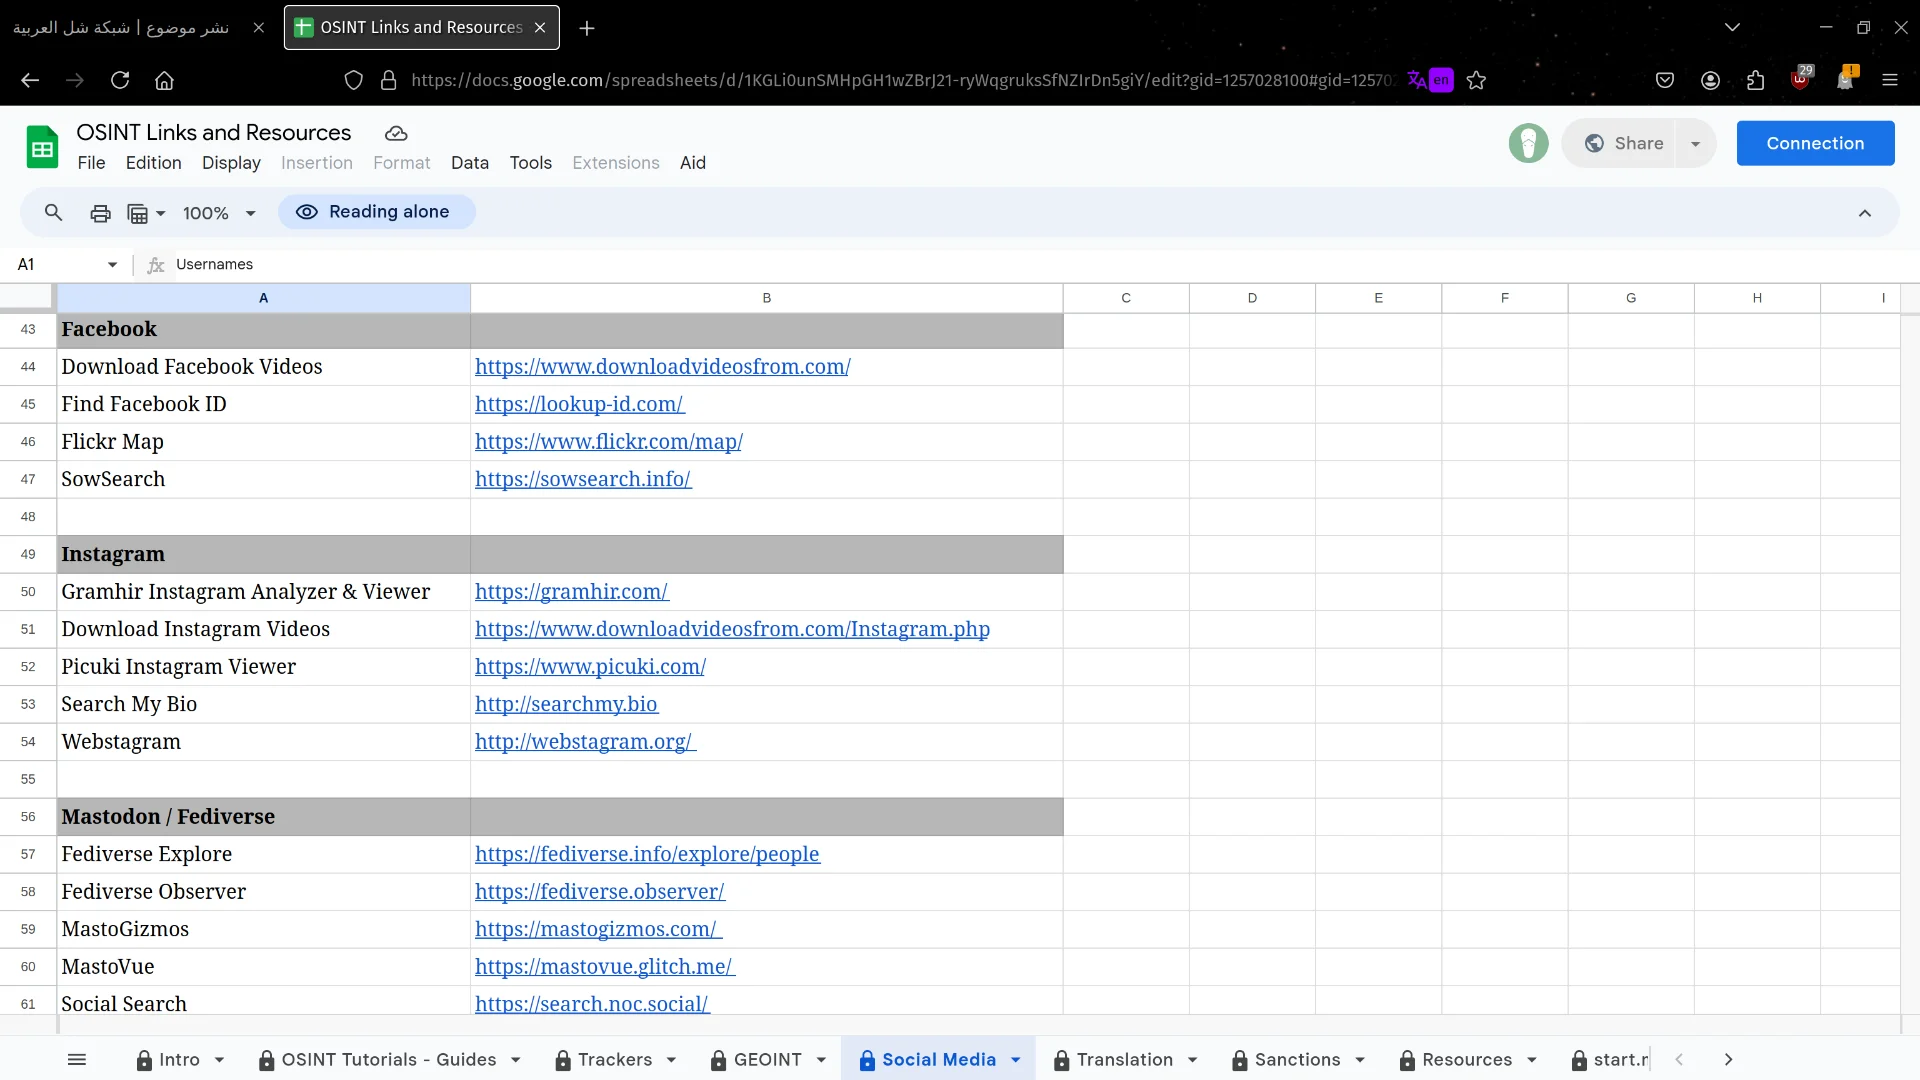Click the formula bar showing Usernames
This screenshot has height=1080, width=1920.
point(1035,265)
